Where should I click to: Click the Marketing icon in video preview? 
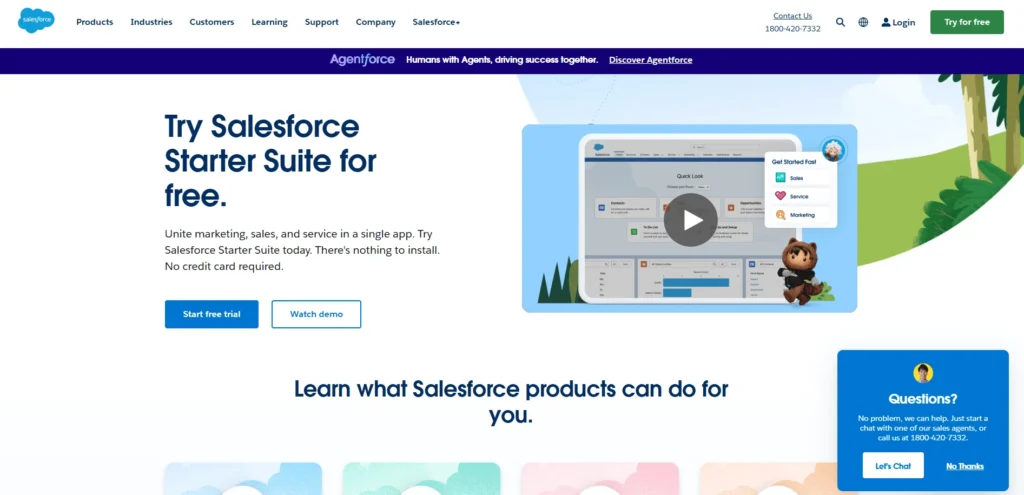tap(781, 215)
